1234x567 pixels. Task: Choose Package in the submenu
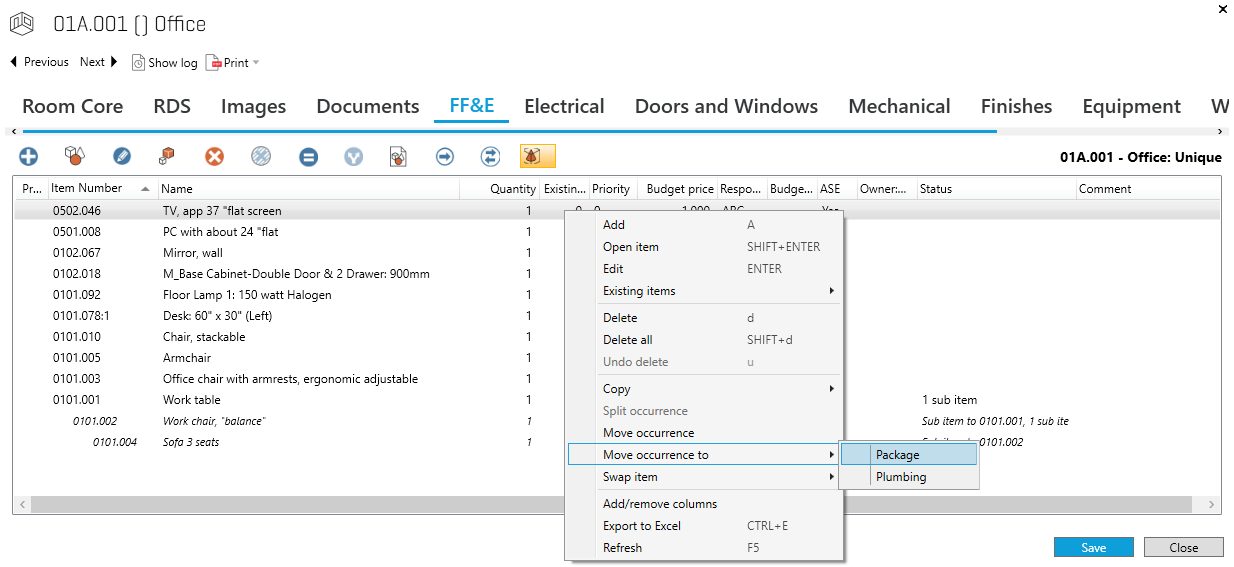897,455
